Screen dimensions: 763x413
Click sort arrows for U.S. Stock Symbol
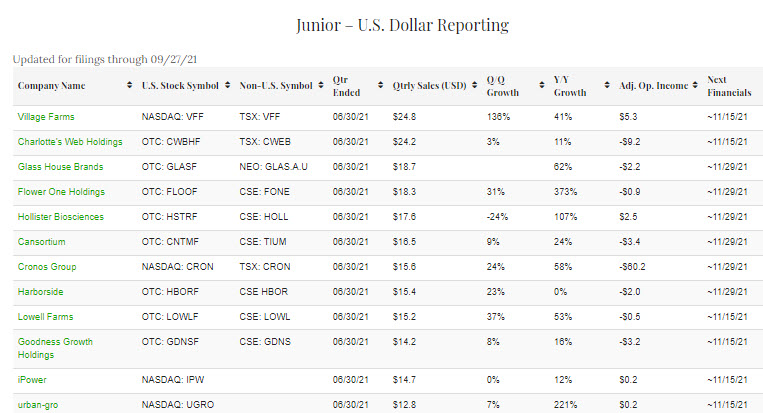[x=228, y=86]
